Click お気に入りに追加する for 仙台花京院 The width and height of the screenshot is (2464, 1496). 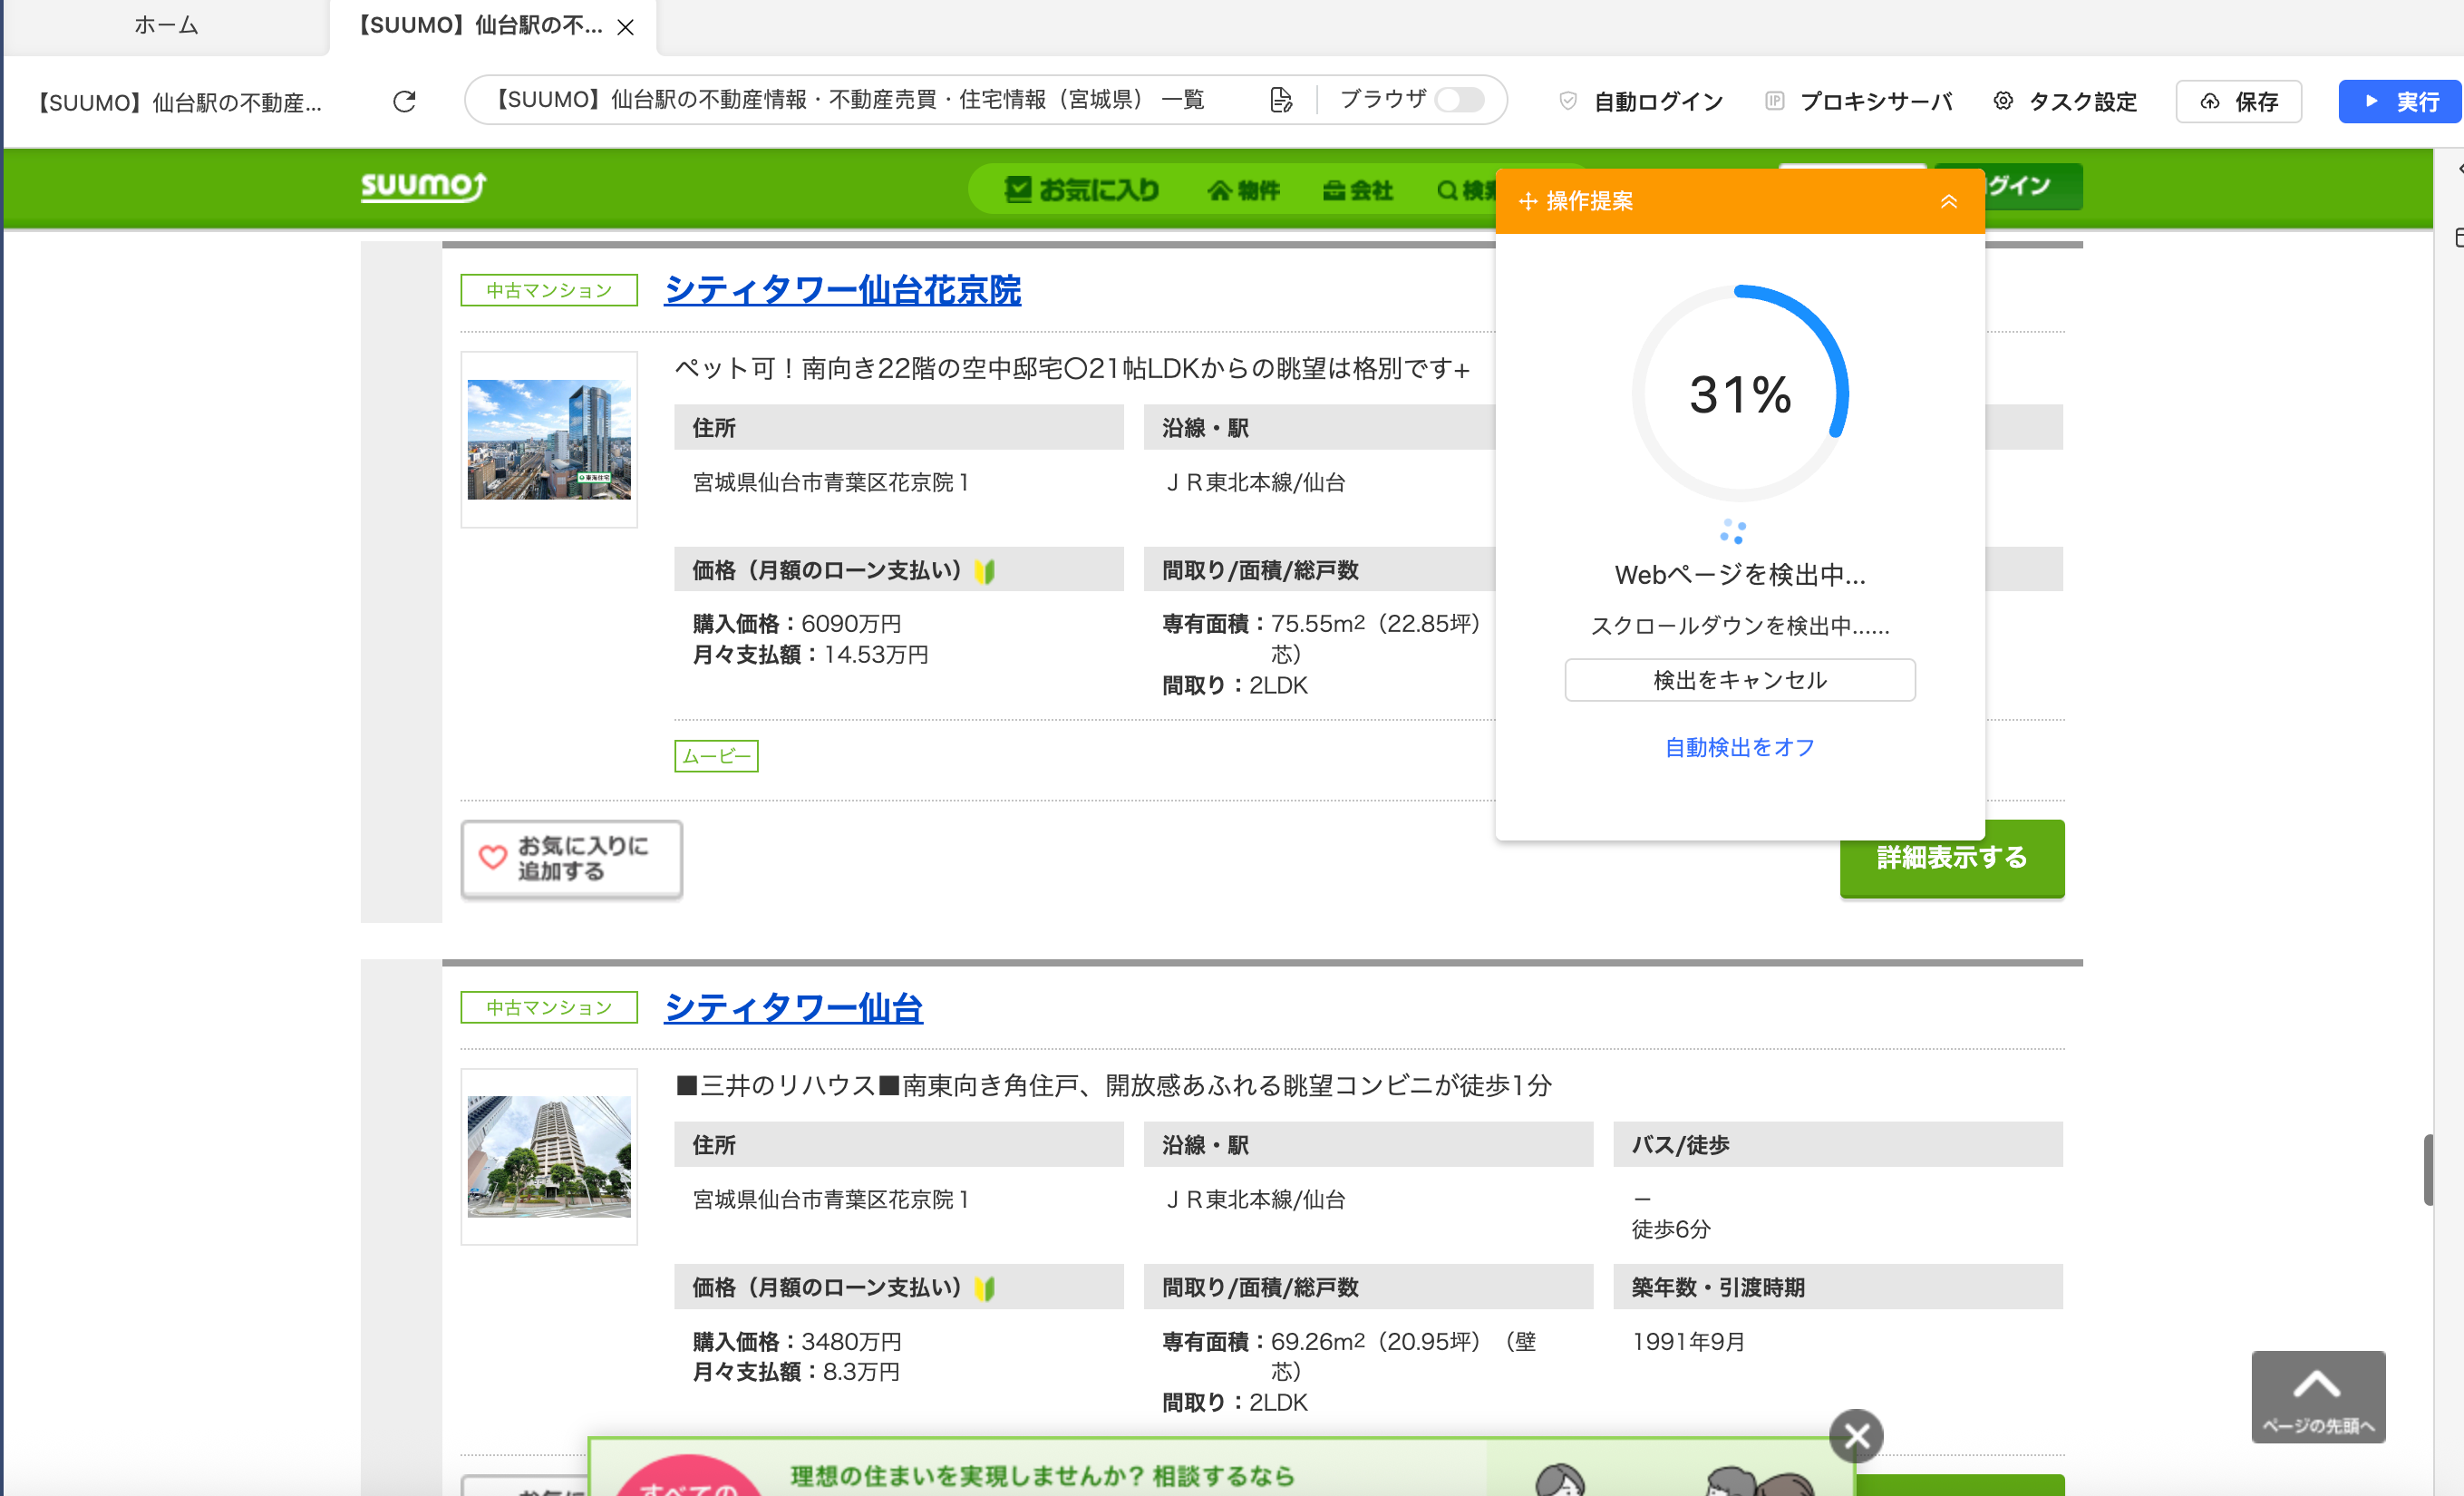pyautogui.click(x=572, y=858)
